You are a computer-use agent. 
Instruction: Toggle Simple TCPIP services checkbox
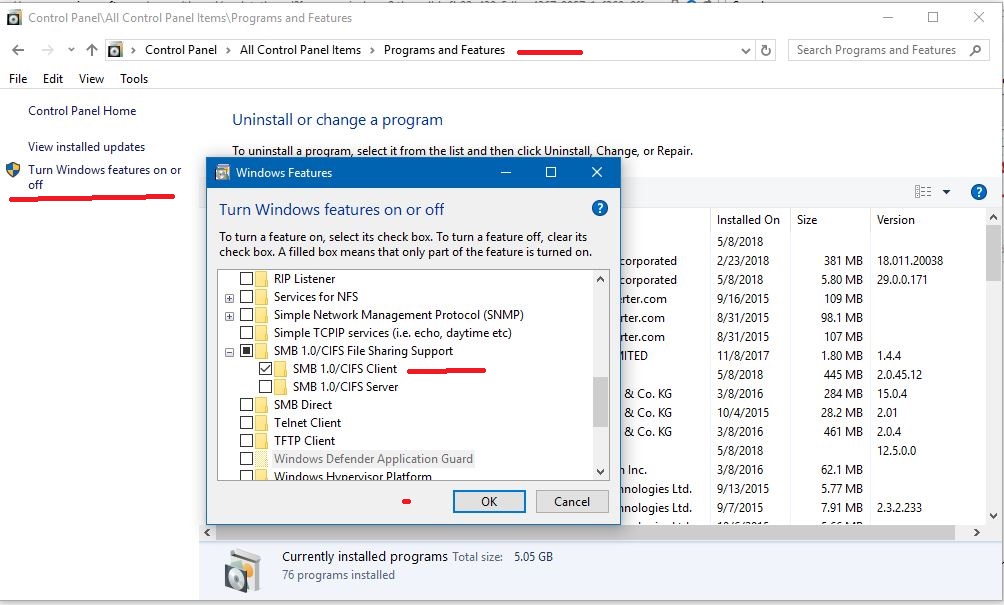tap(247, 332)
